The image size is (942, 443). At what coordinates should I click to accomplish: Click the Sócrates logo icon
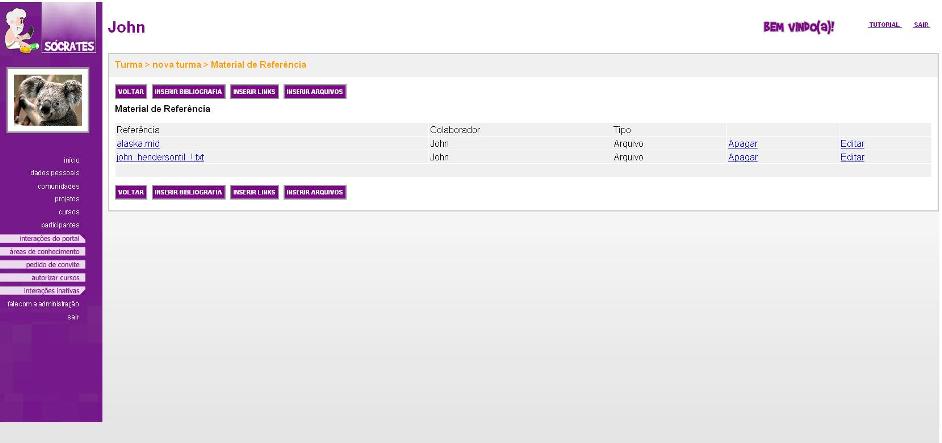(50, 29)
